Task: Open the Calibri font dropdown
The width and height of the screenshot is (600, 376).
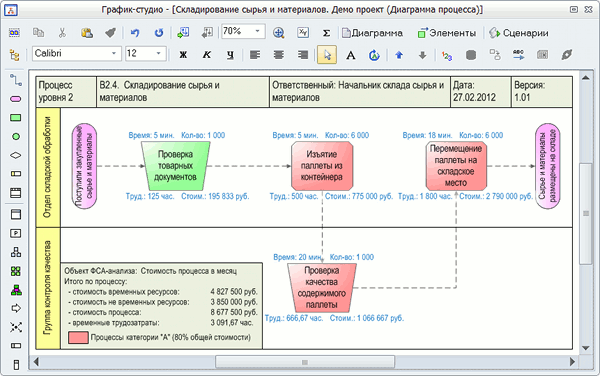Action: 114,54
